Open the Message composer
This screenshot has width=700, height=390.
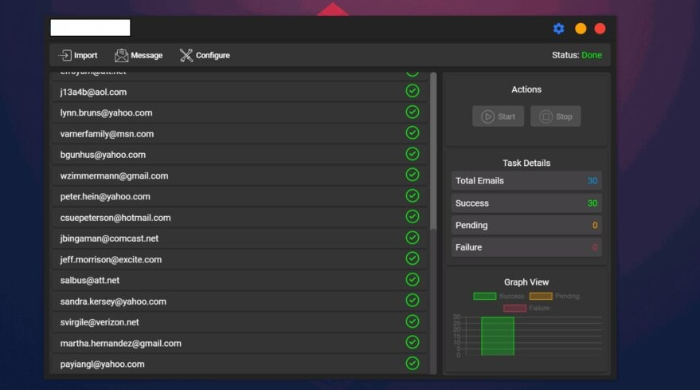click(138, 55)
